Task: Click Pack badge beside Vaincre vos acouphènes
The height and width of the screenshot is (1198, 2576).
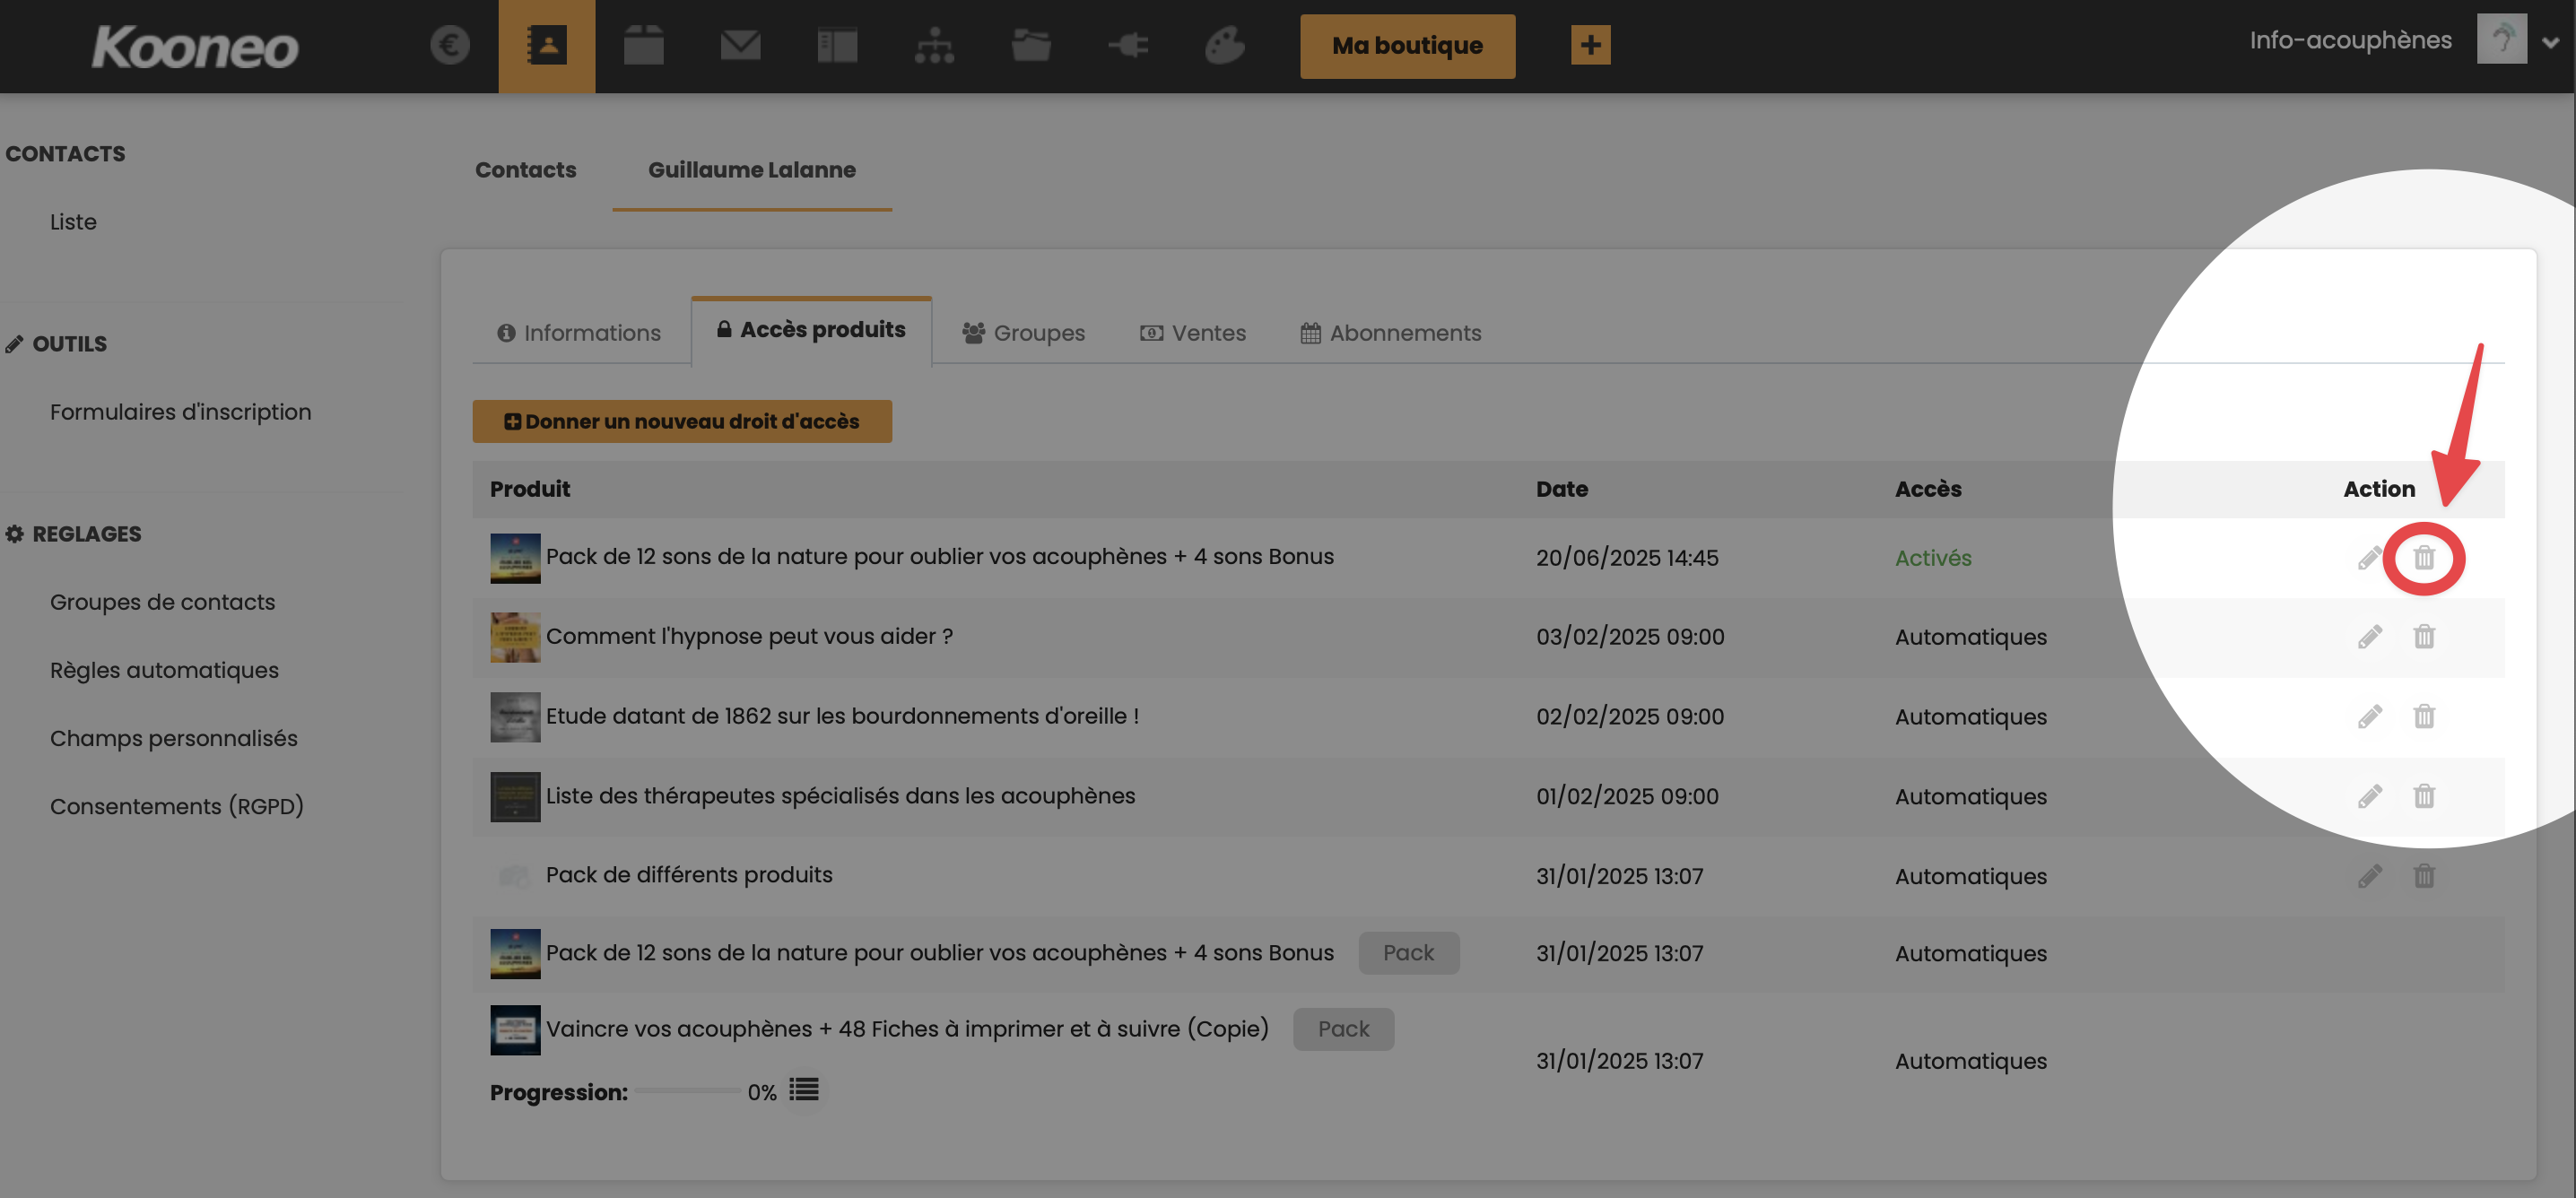Action: click(1343, 1029)
